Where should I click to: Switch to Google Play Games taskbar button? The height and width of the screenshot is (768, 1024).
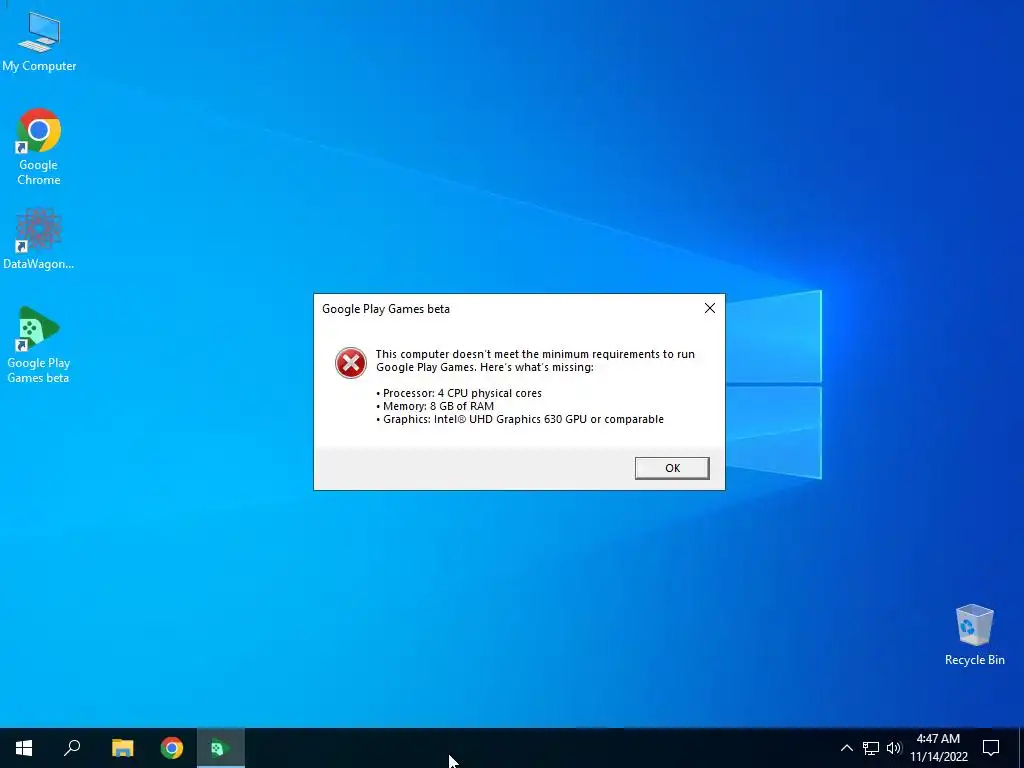221,748
